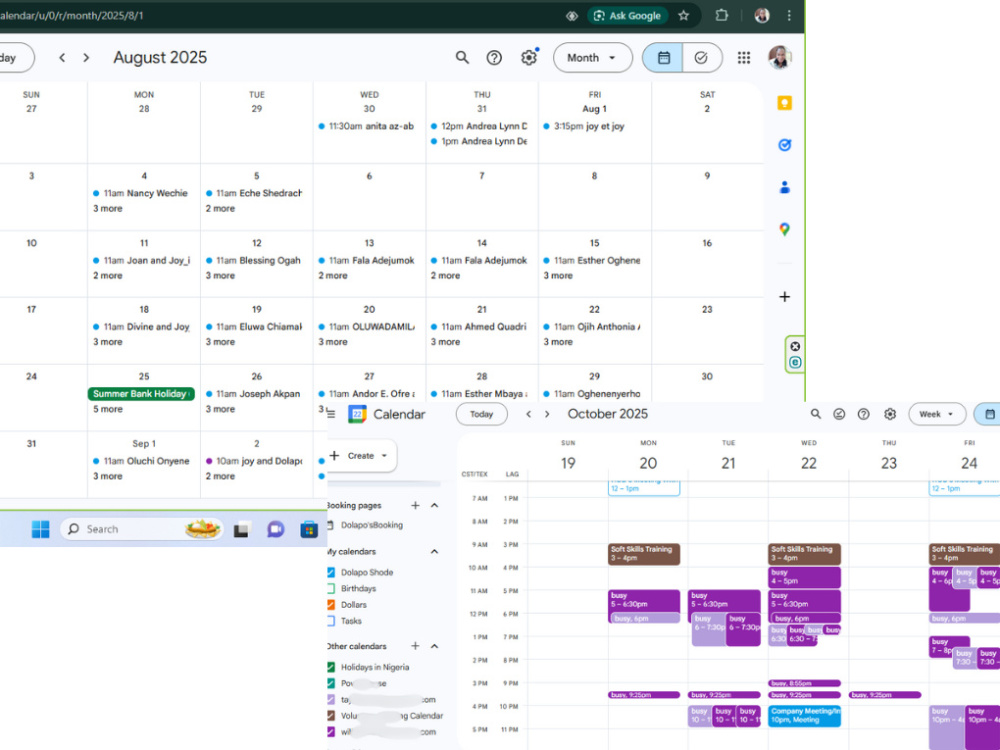Open the Windows Start button
1000x750 pixels.
41,529
